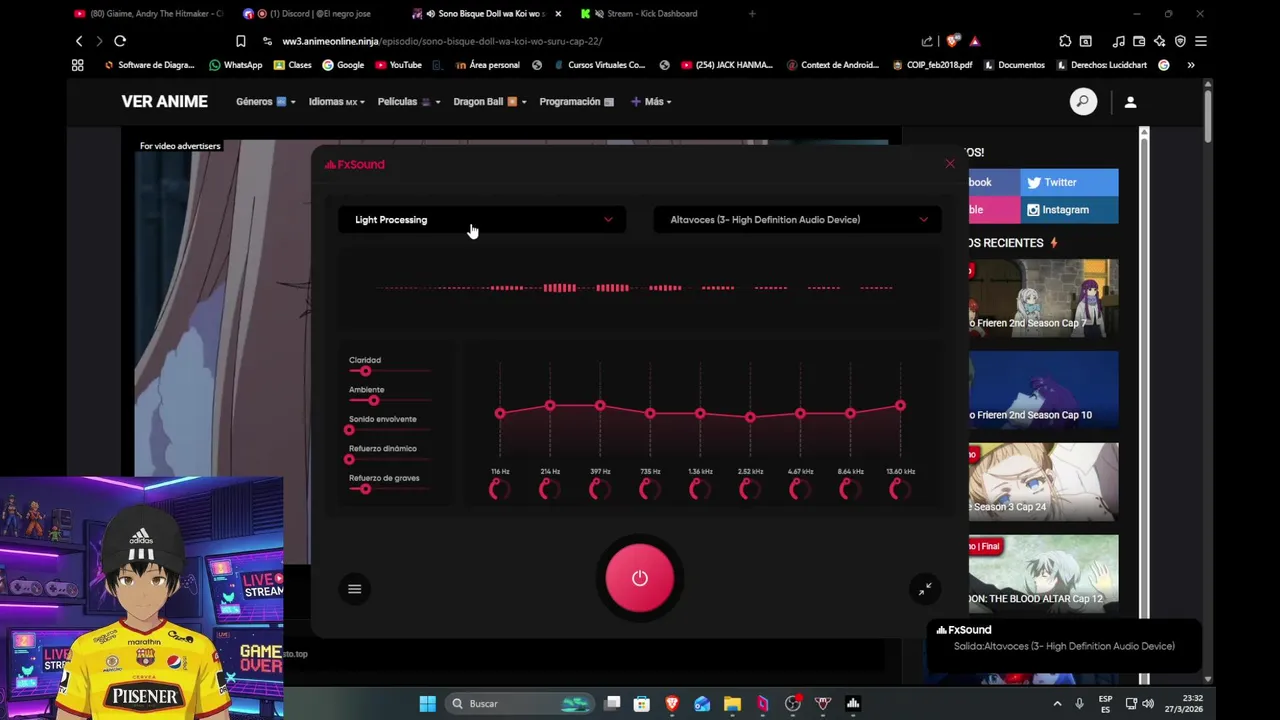Close the FxSound window with the X
Image resolution: width=1280 pixels, height=720 pixels.
(950, 164)
